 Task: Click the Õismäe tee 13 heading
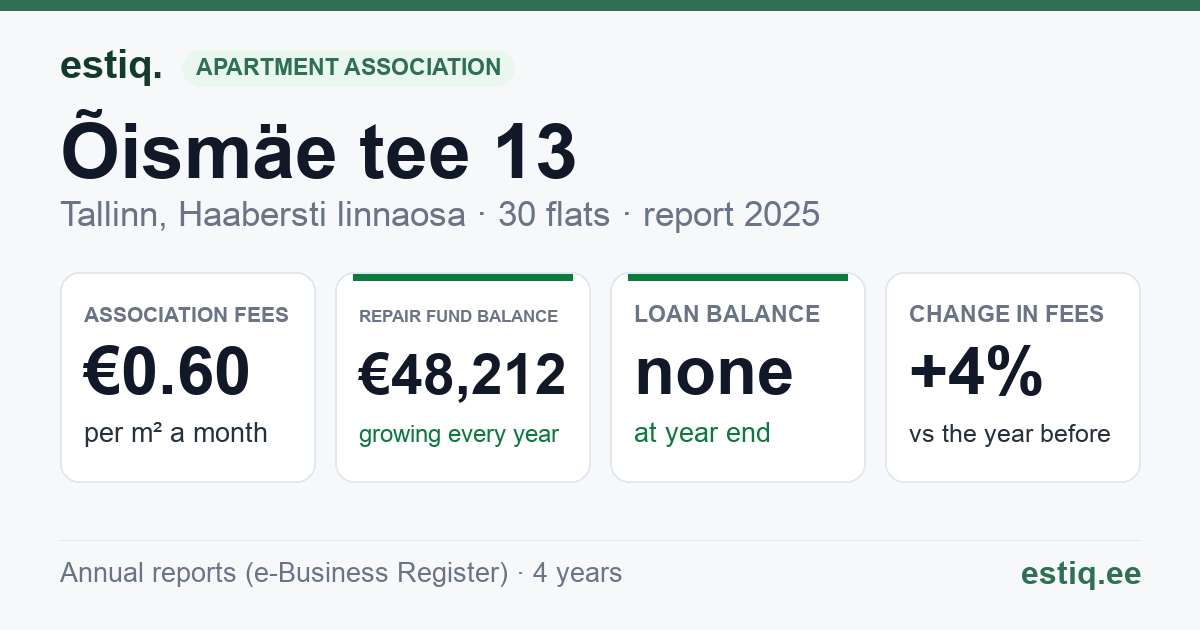(319, 153)
